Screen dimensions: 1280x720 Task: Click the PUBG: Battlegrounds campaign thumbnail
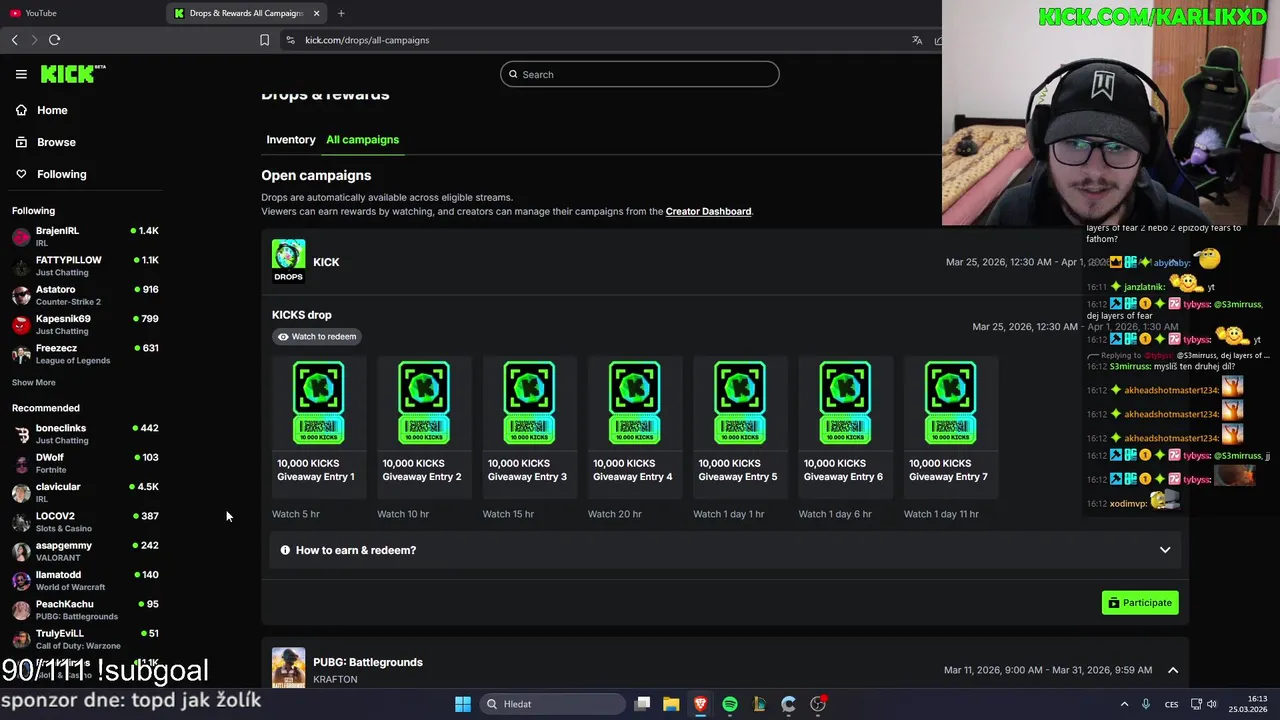pyautogui.click(x=288, y=667)
